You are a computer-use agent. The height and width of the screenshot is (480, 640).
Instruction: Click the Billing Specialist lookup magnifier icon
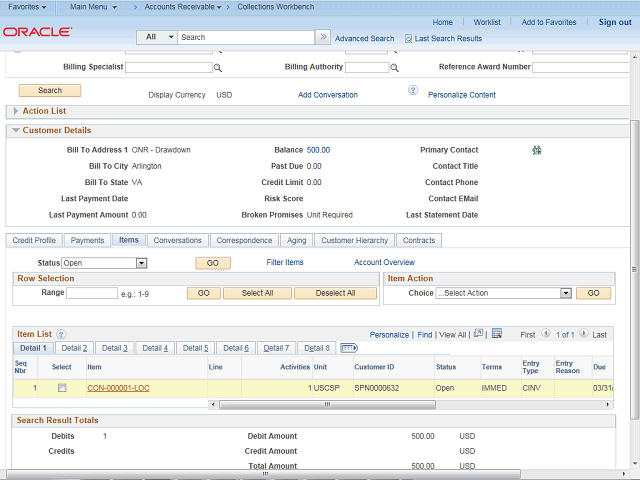coord(218,68)
